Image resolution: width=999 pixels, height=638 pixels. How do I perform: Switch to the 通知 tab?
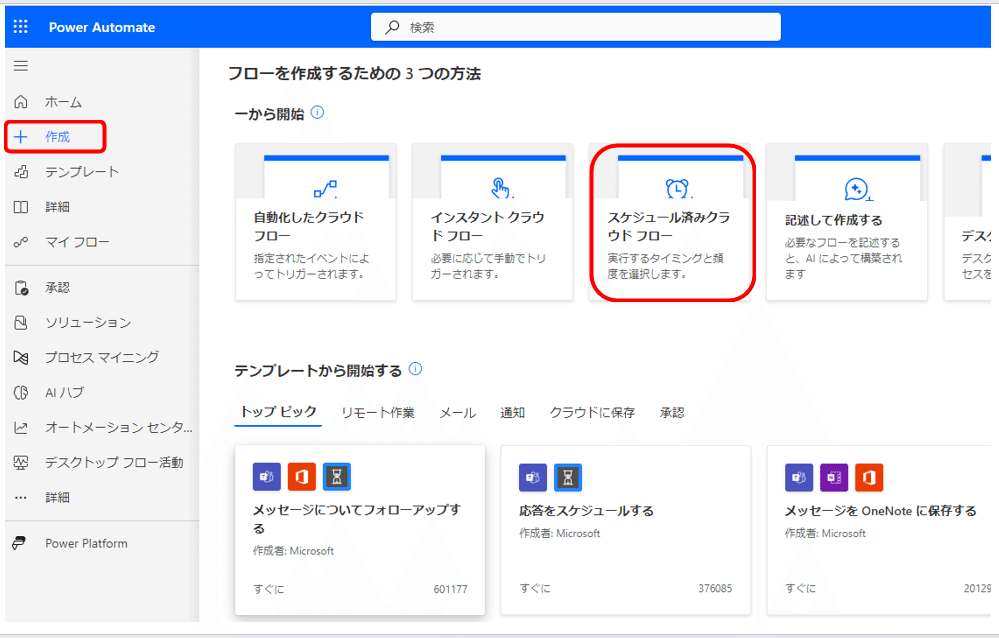point(512,412)
